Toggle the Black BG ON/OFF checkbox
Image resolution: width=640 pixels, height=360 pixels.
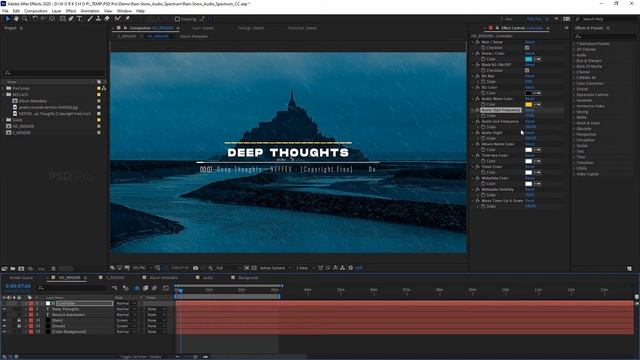[x=527, y=70]
